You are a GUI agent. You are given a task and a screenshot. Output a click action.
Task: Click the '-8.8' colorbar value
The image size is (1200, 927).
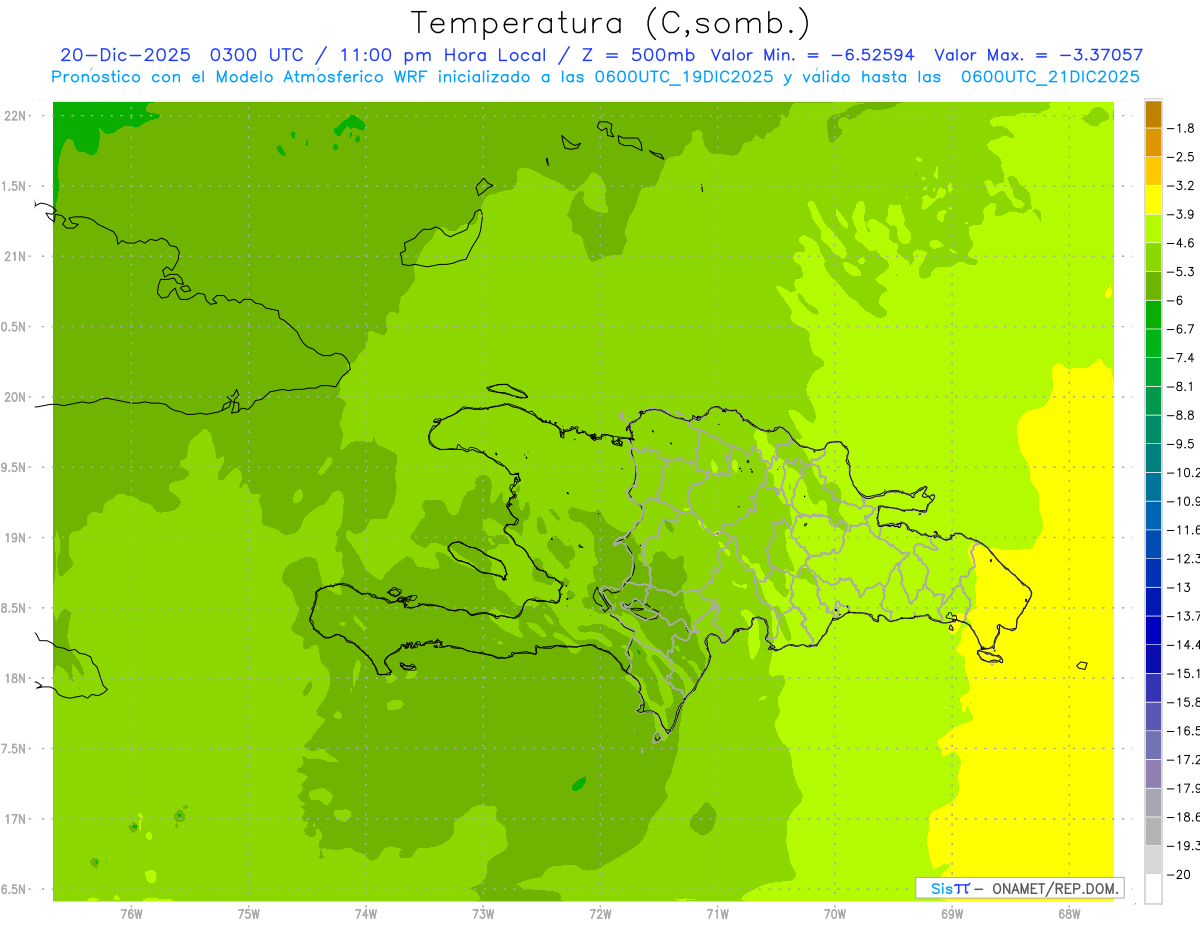tap(1180, 415)
